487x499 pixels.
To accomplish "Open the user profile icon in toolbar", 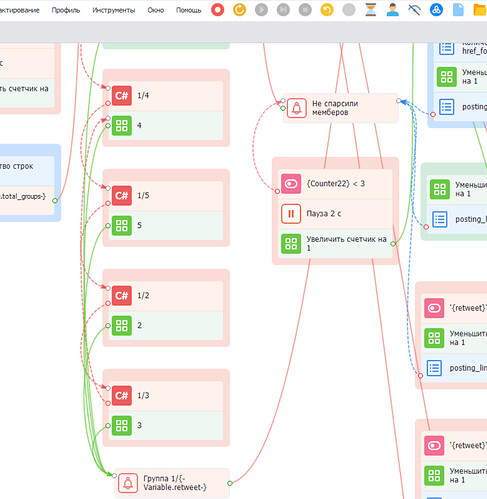I will (x=392, y=10).
